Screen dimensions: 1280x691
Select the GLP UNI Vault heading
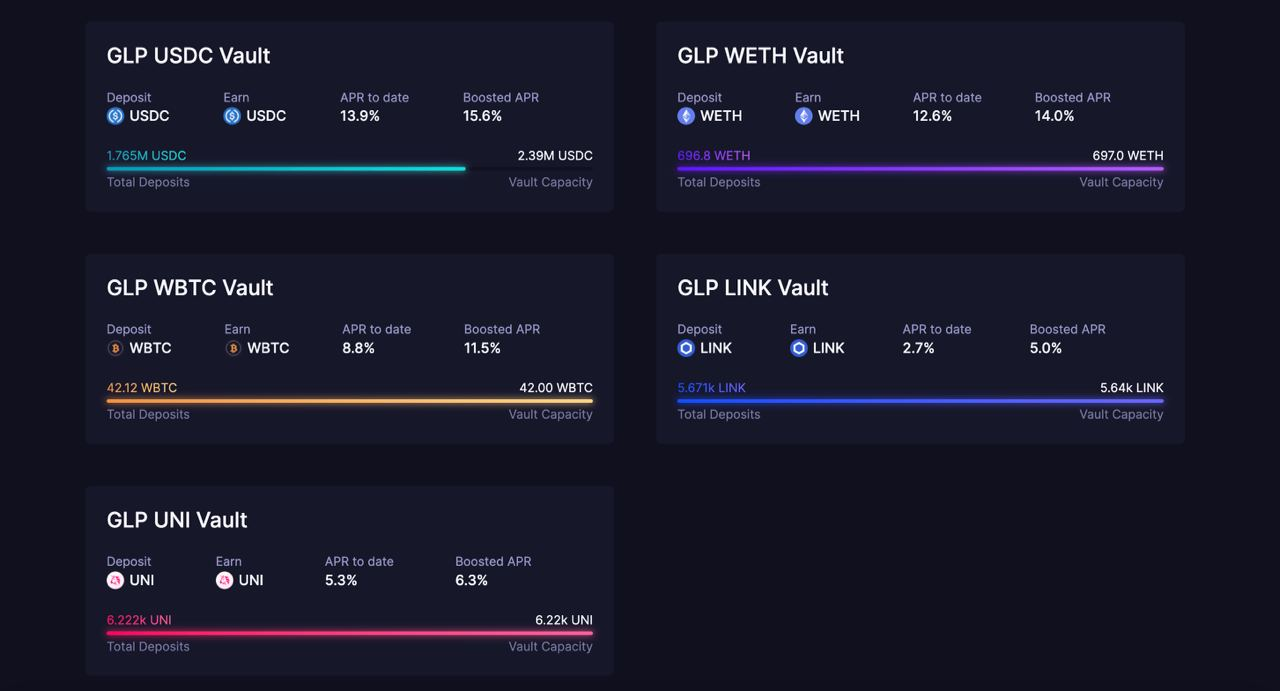[x=177, y=520]
